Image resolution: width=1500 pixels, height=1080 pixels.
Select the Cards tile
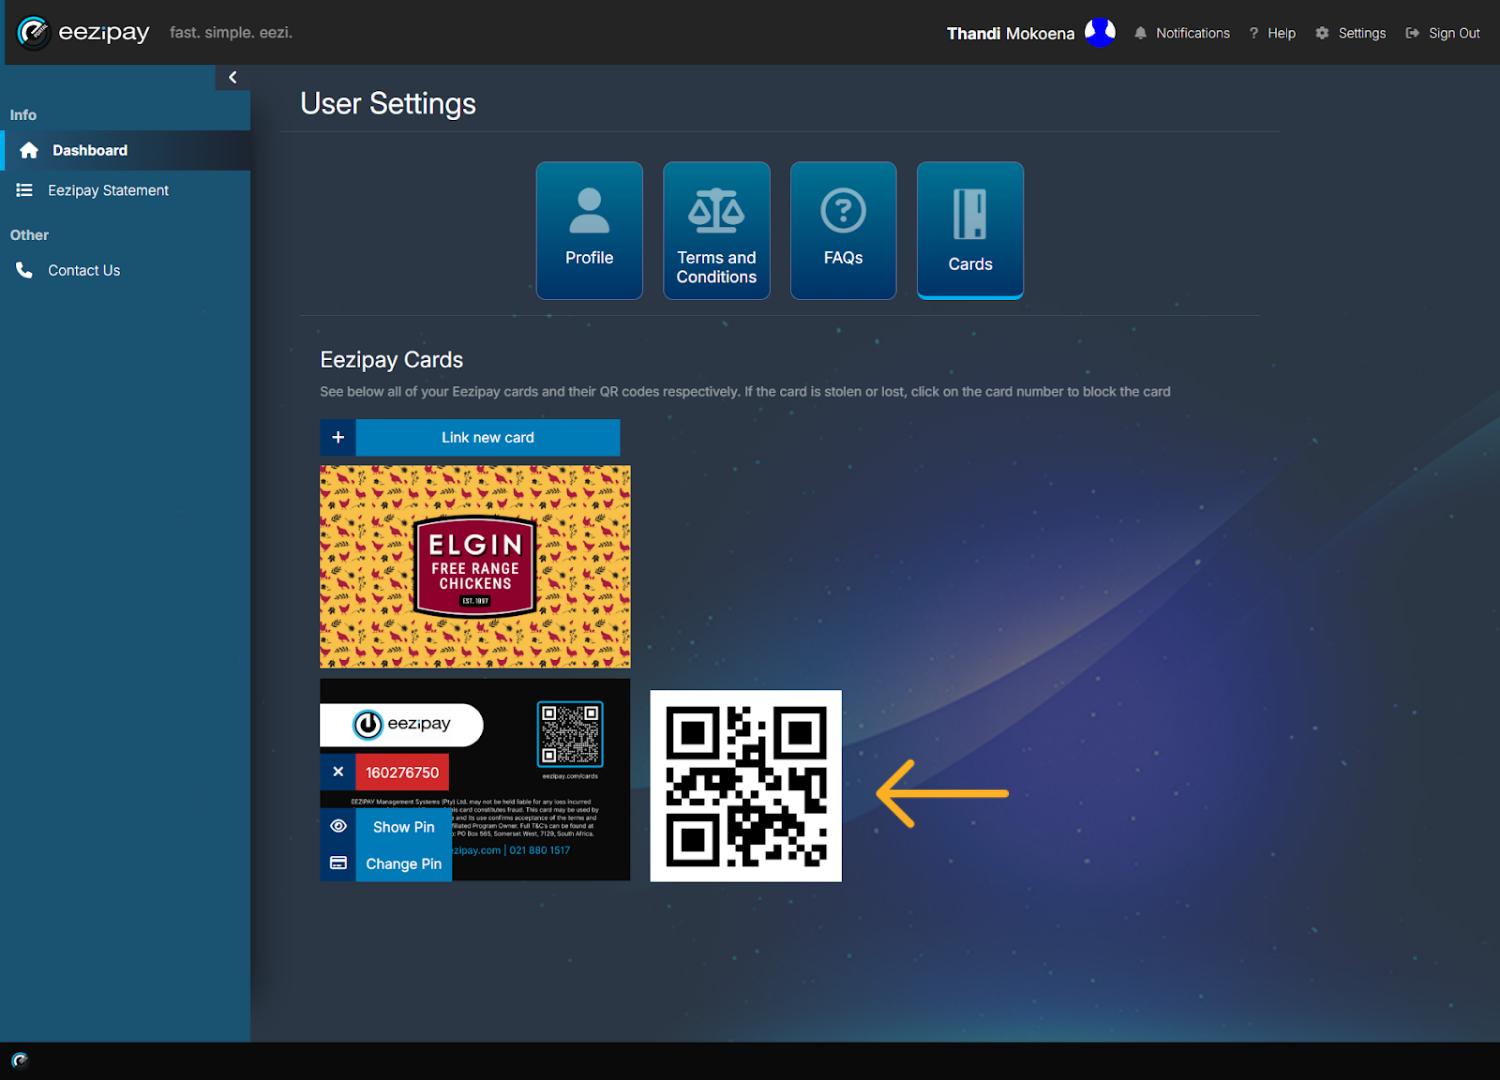[x=970, y=230]
